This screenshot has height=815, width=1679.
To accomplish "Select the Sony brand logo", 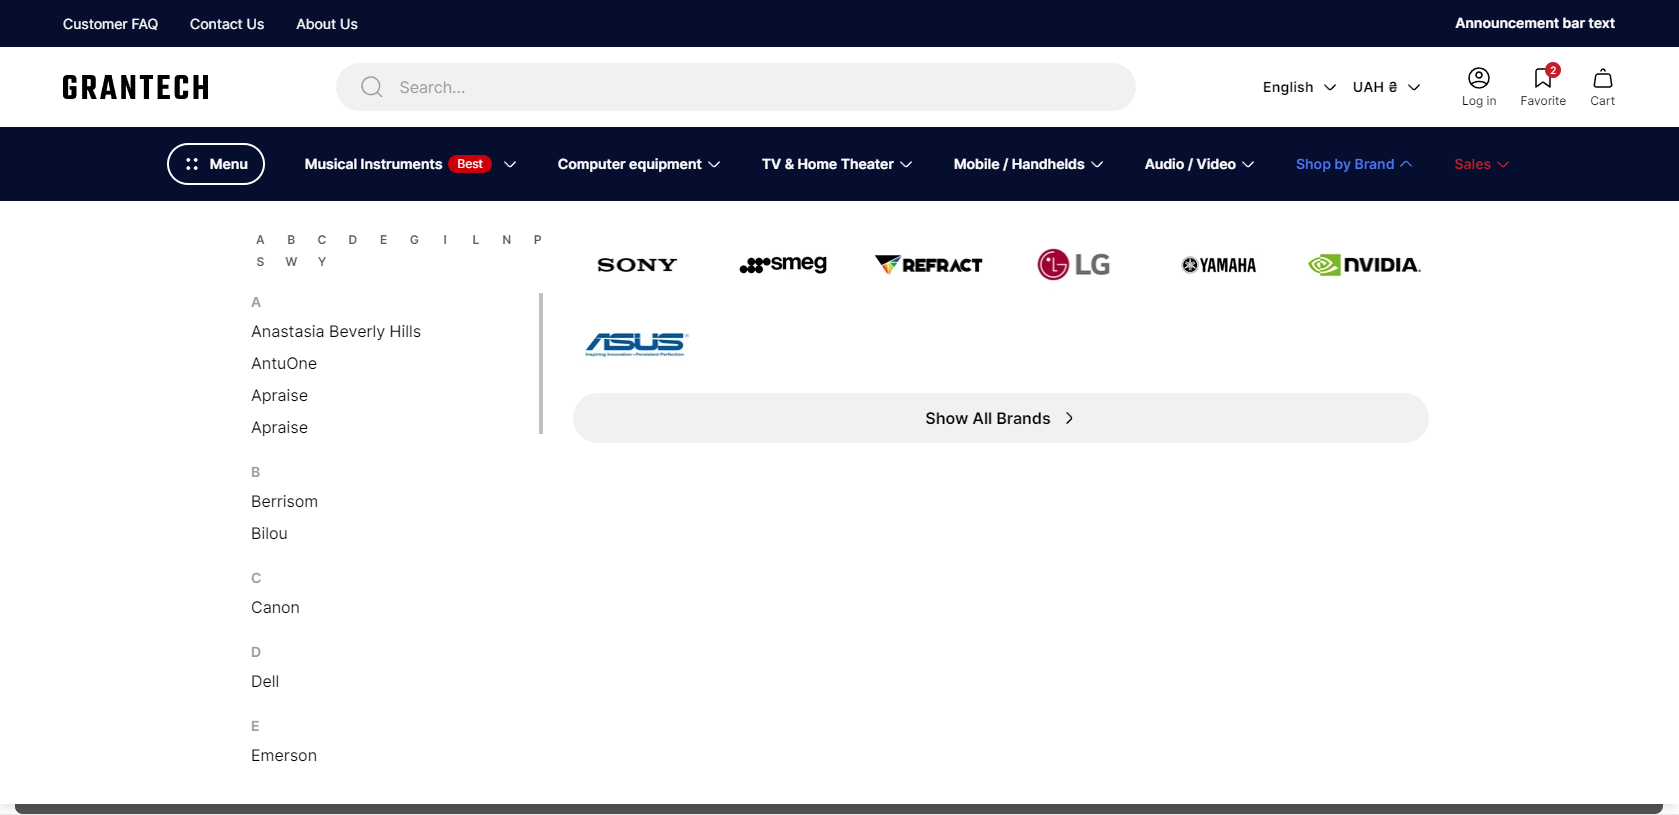I will pos(637,265).
